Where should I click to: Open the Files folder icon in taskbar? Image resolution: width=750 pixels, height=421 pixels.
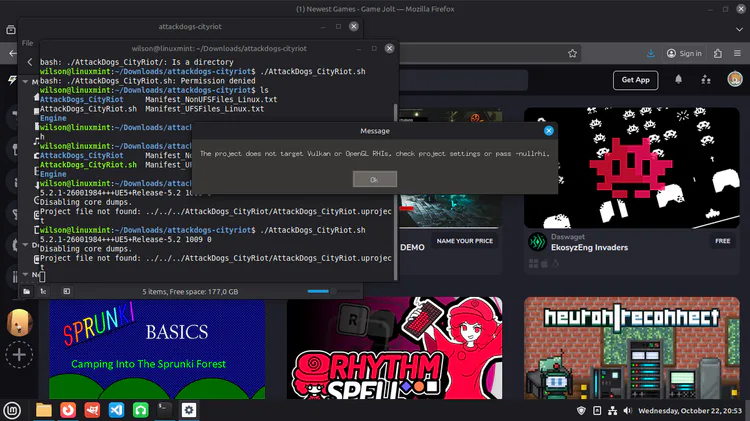(x=44, y=410)
